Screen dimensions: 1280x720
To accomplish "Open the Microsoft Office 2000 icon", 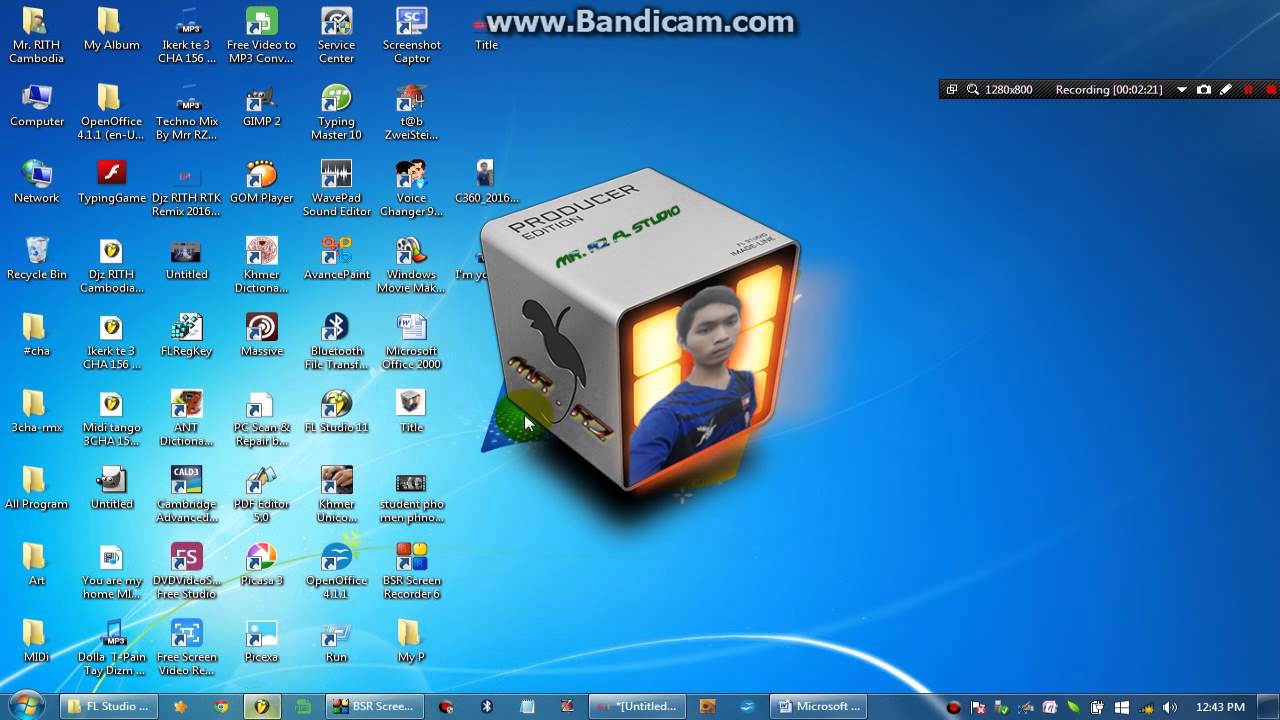I will coord(411,342).
